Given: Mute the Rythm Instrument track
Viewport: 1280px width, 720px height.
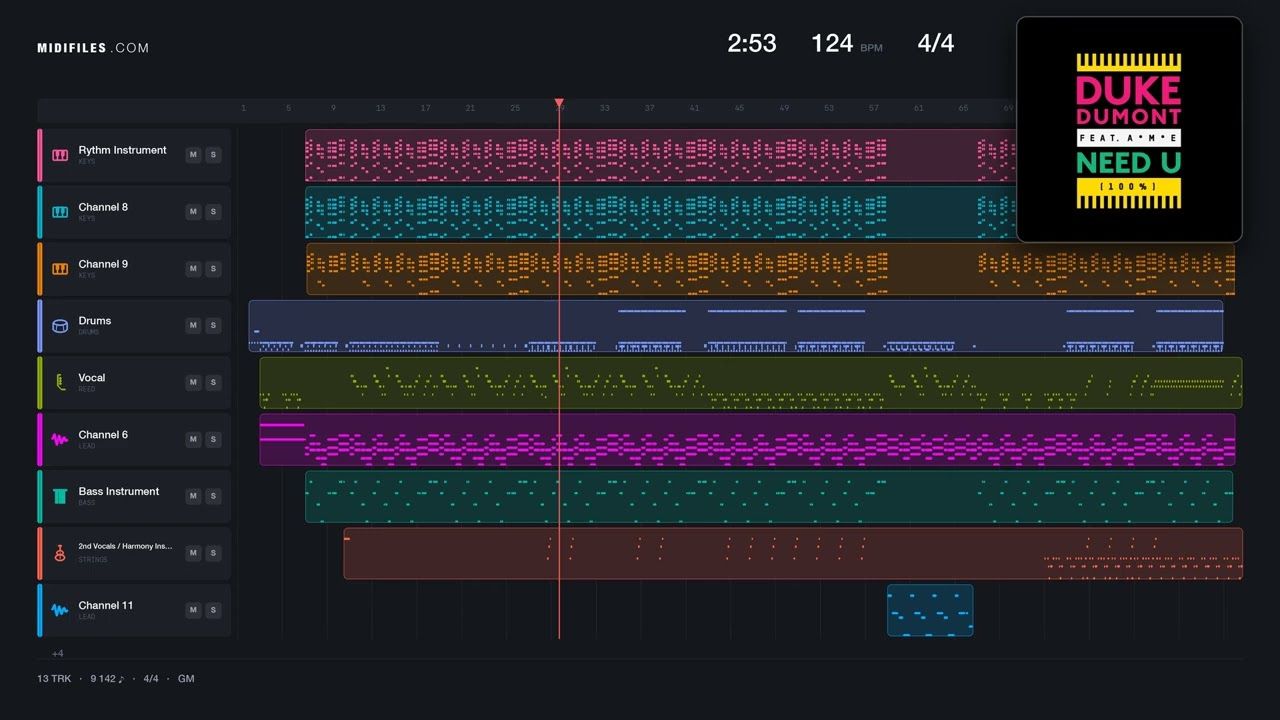Looking at the screenshot, I should coord(193,155).
